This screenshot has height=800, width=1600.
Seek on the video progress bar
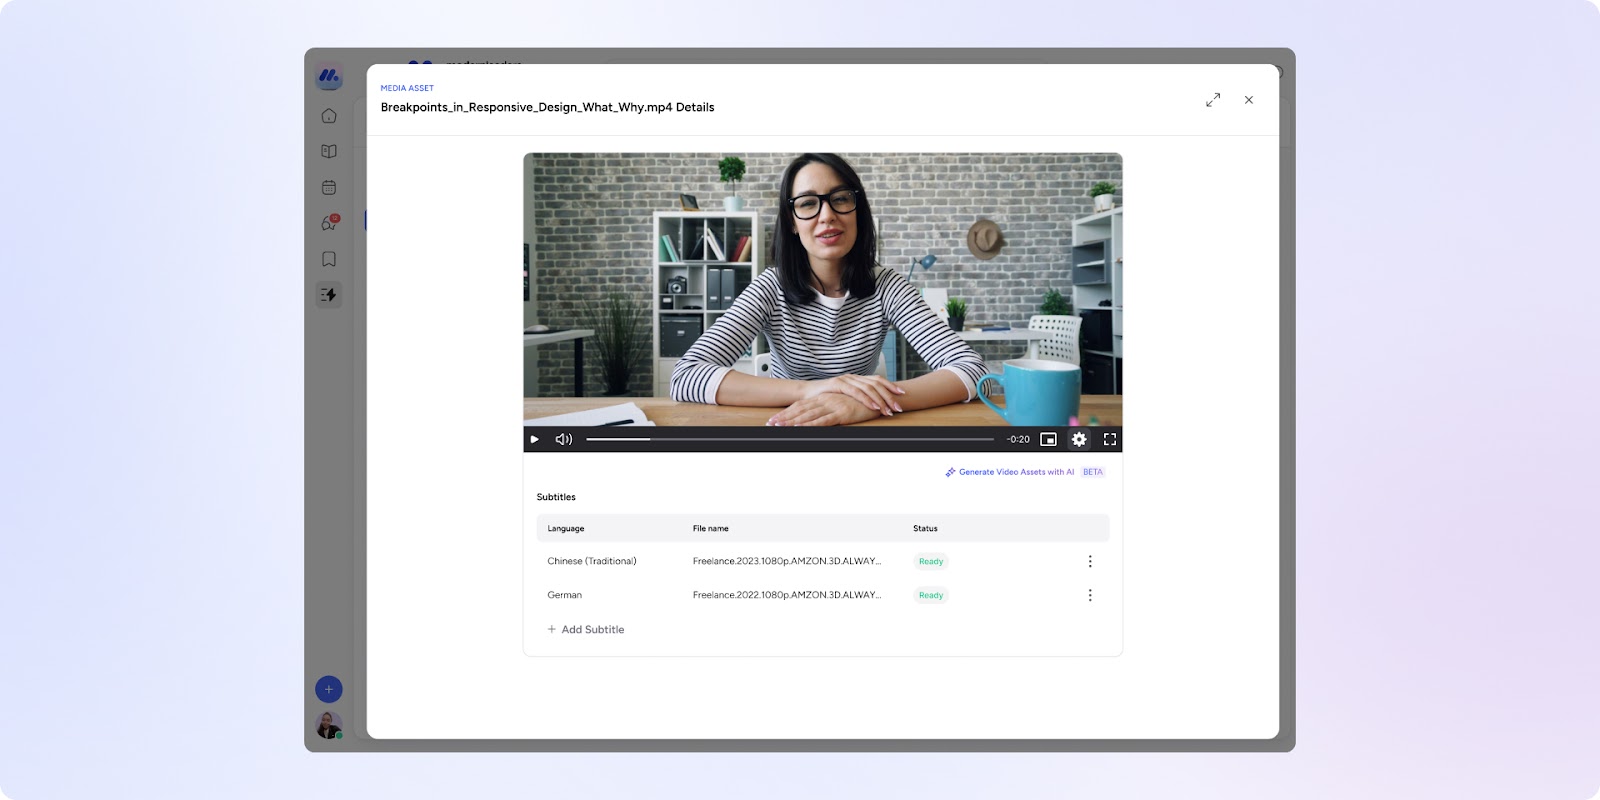click(789, 439)
